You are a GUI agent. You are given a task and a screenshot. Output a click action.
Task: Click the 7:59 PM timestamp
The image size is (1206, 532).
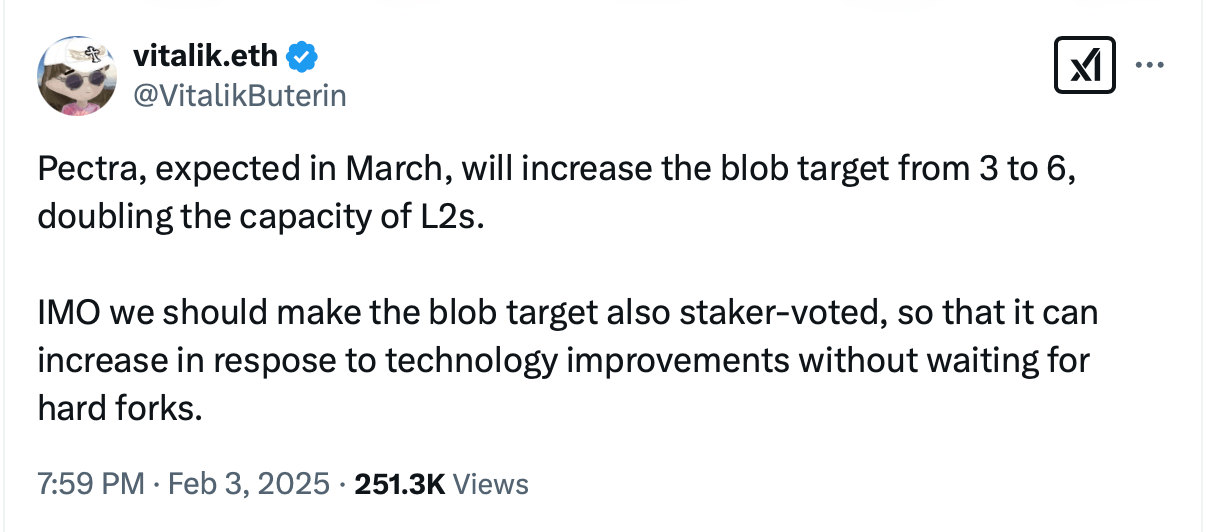(x=91, y=484)
